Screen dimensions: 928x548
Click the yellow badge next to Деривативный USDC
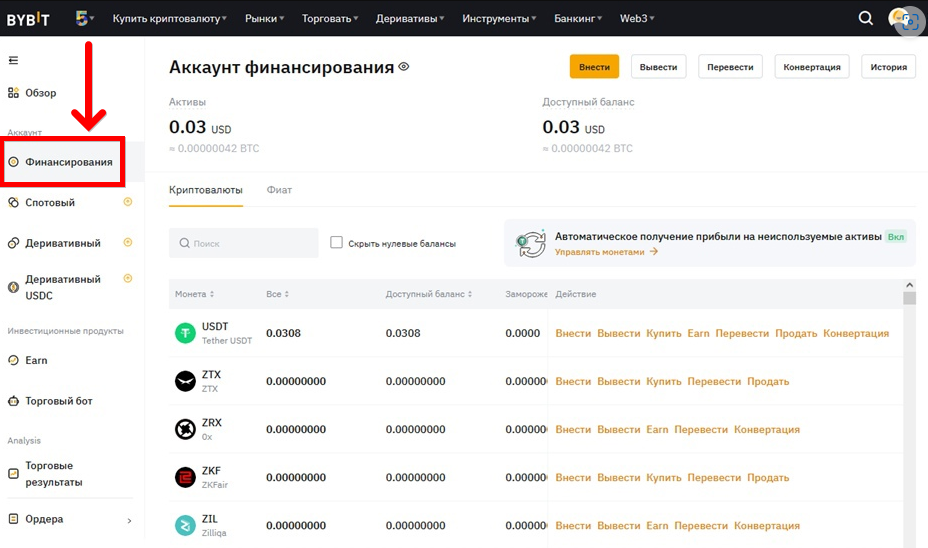pos(127,278)
